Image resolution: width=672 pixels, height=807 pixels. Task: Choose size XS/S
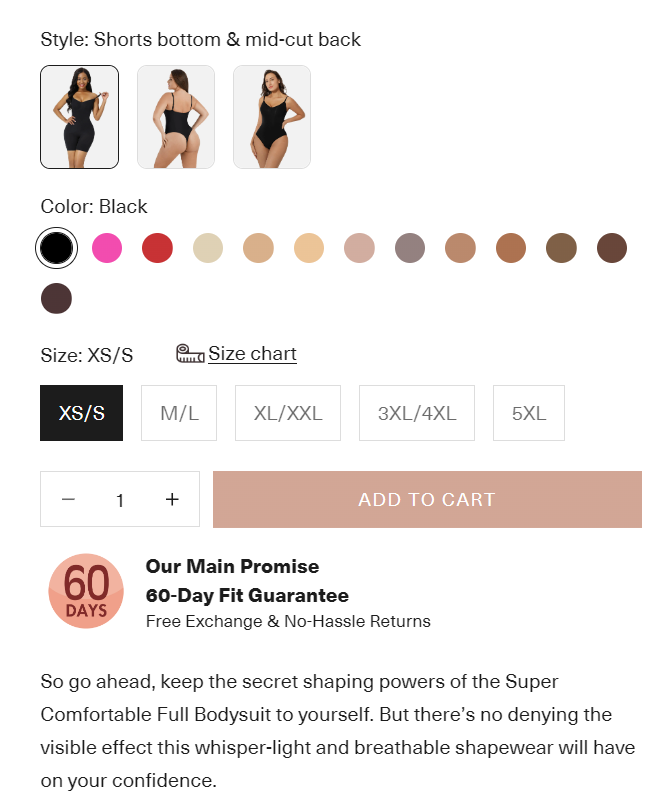[82, 413]
